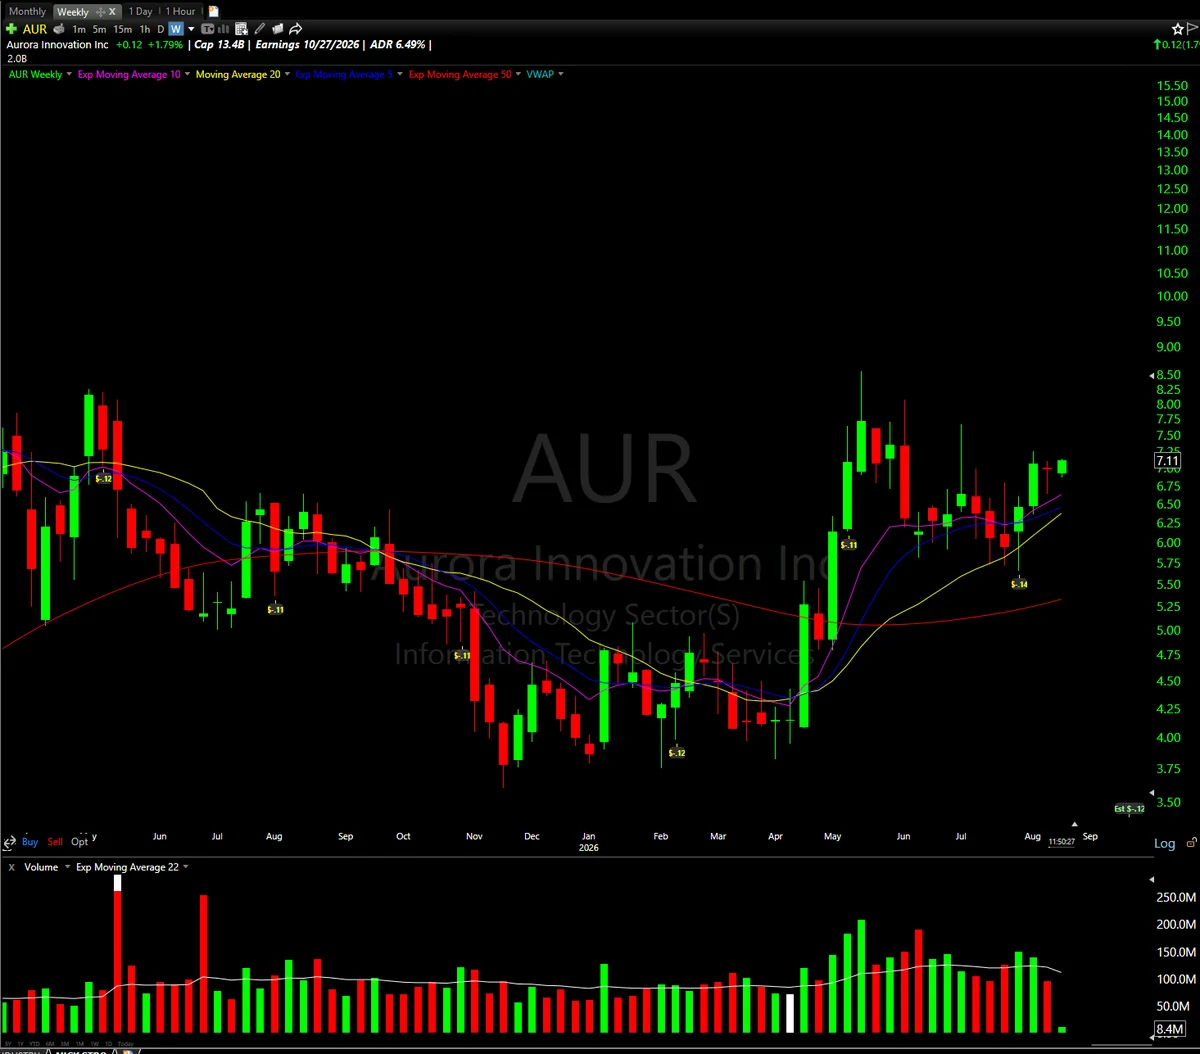The image size is (1200, 1054).
Task: Switch to the Monthly chart tab
Action: [27, 11]
